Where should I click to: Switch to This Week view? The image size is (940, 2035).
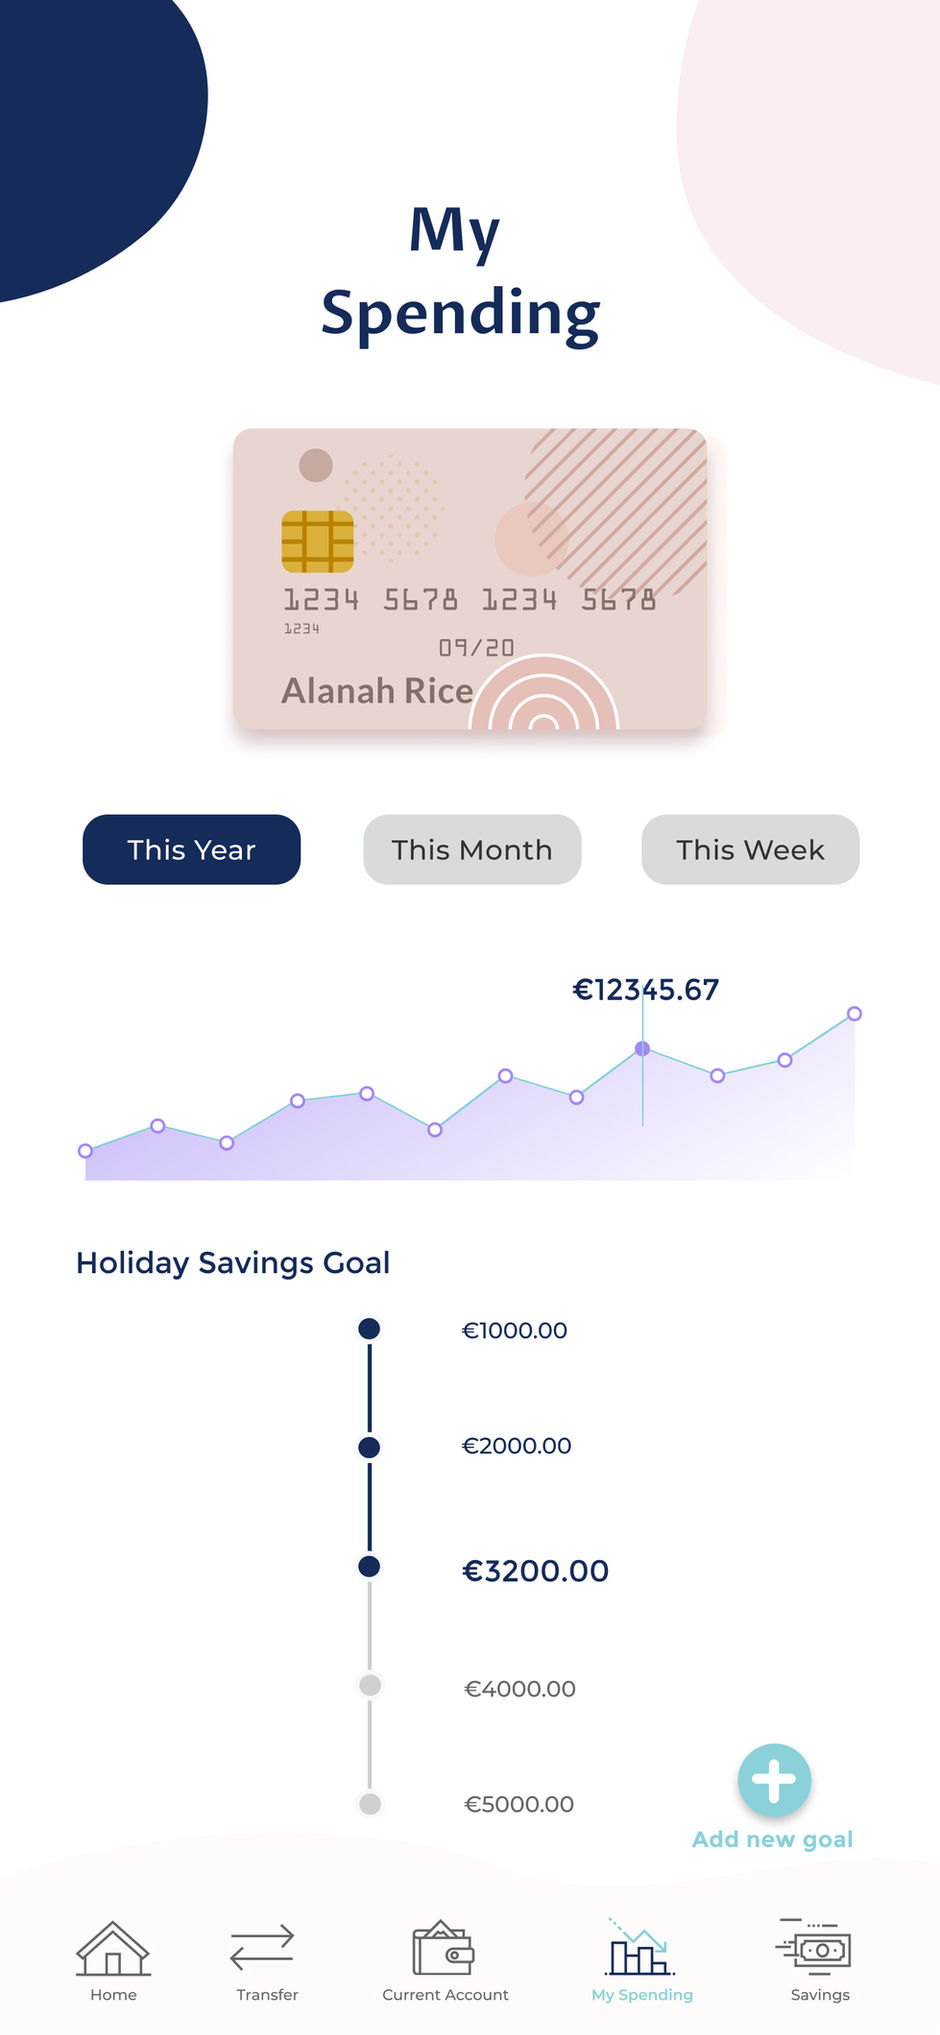coord(750,849)
